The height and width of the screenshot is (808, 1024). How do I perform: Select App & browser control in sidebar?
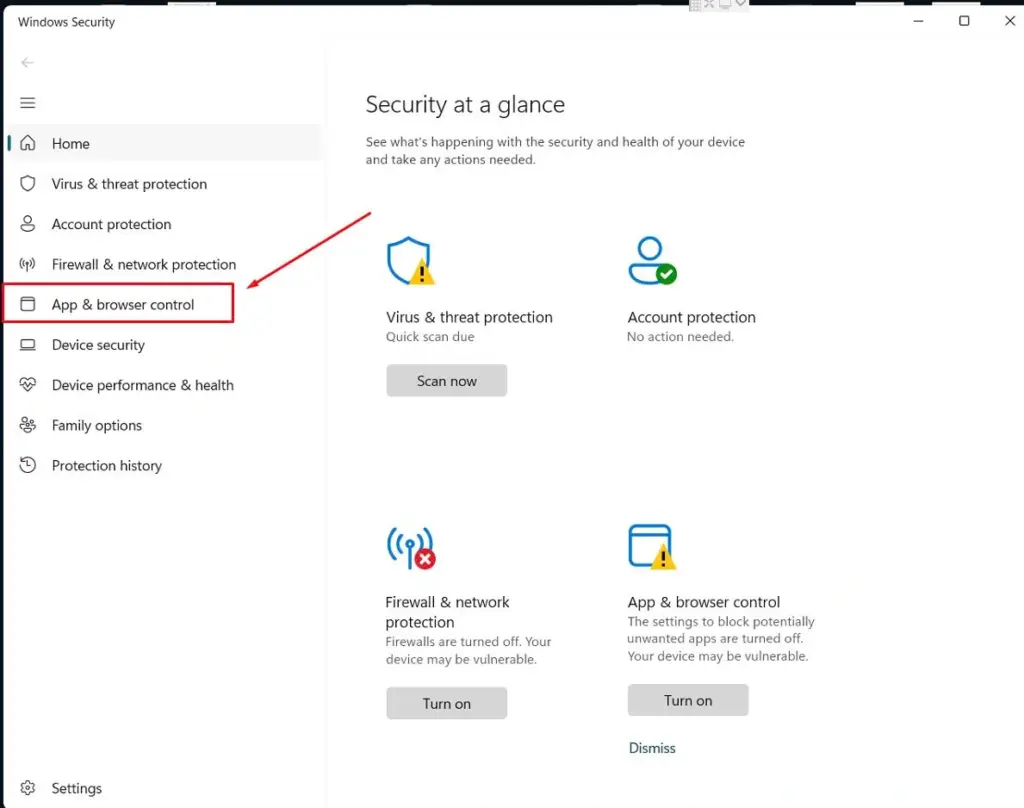[x=123, y=305]
